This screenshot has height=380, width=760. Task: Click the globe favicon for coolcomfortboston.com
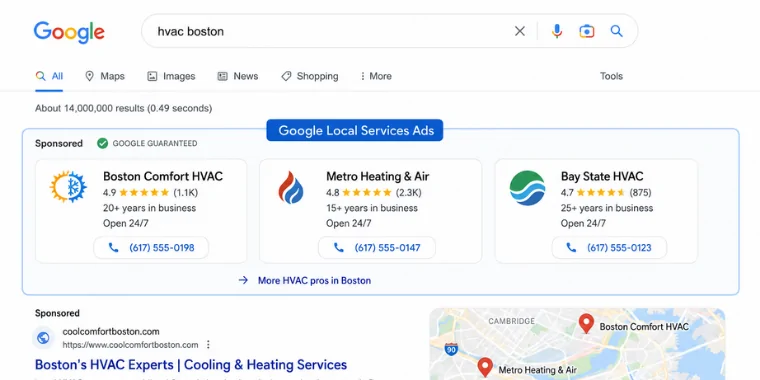pos(43,338)
